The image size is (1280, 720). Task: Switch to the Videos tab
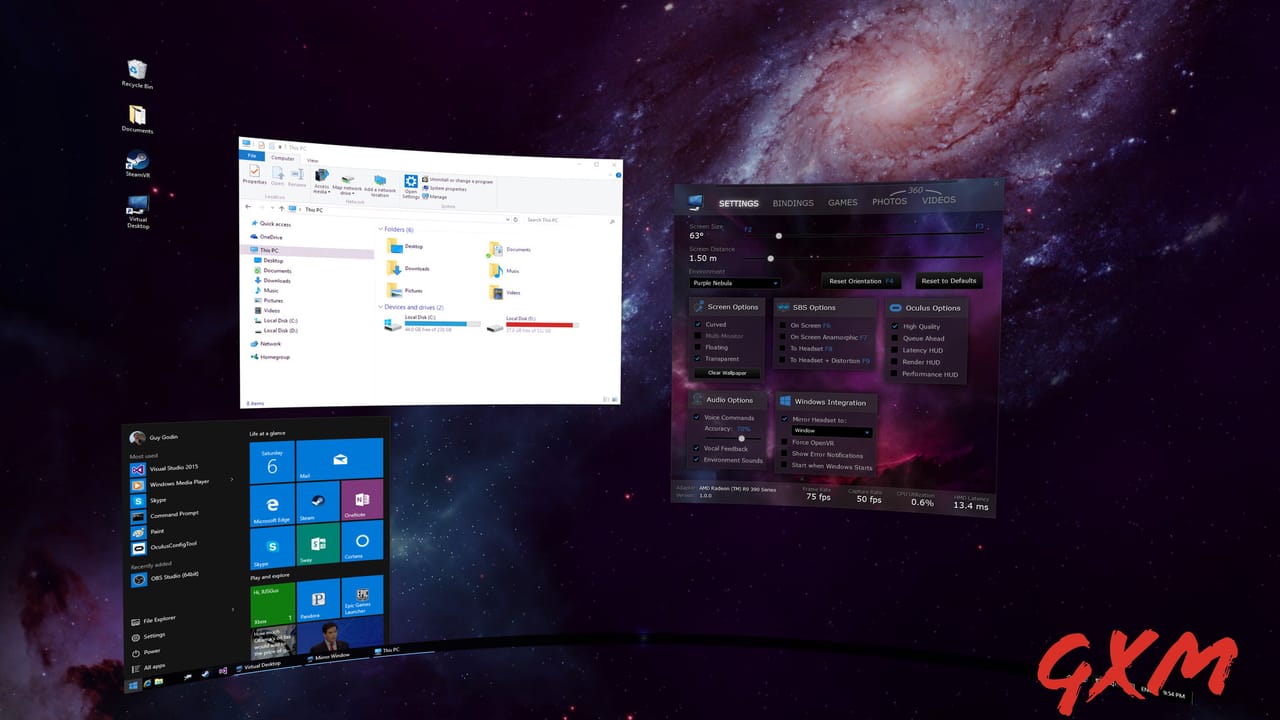pos(939,200)
